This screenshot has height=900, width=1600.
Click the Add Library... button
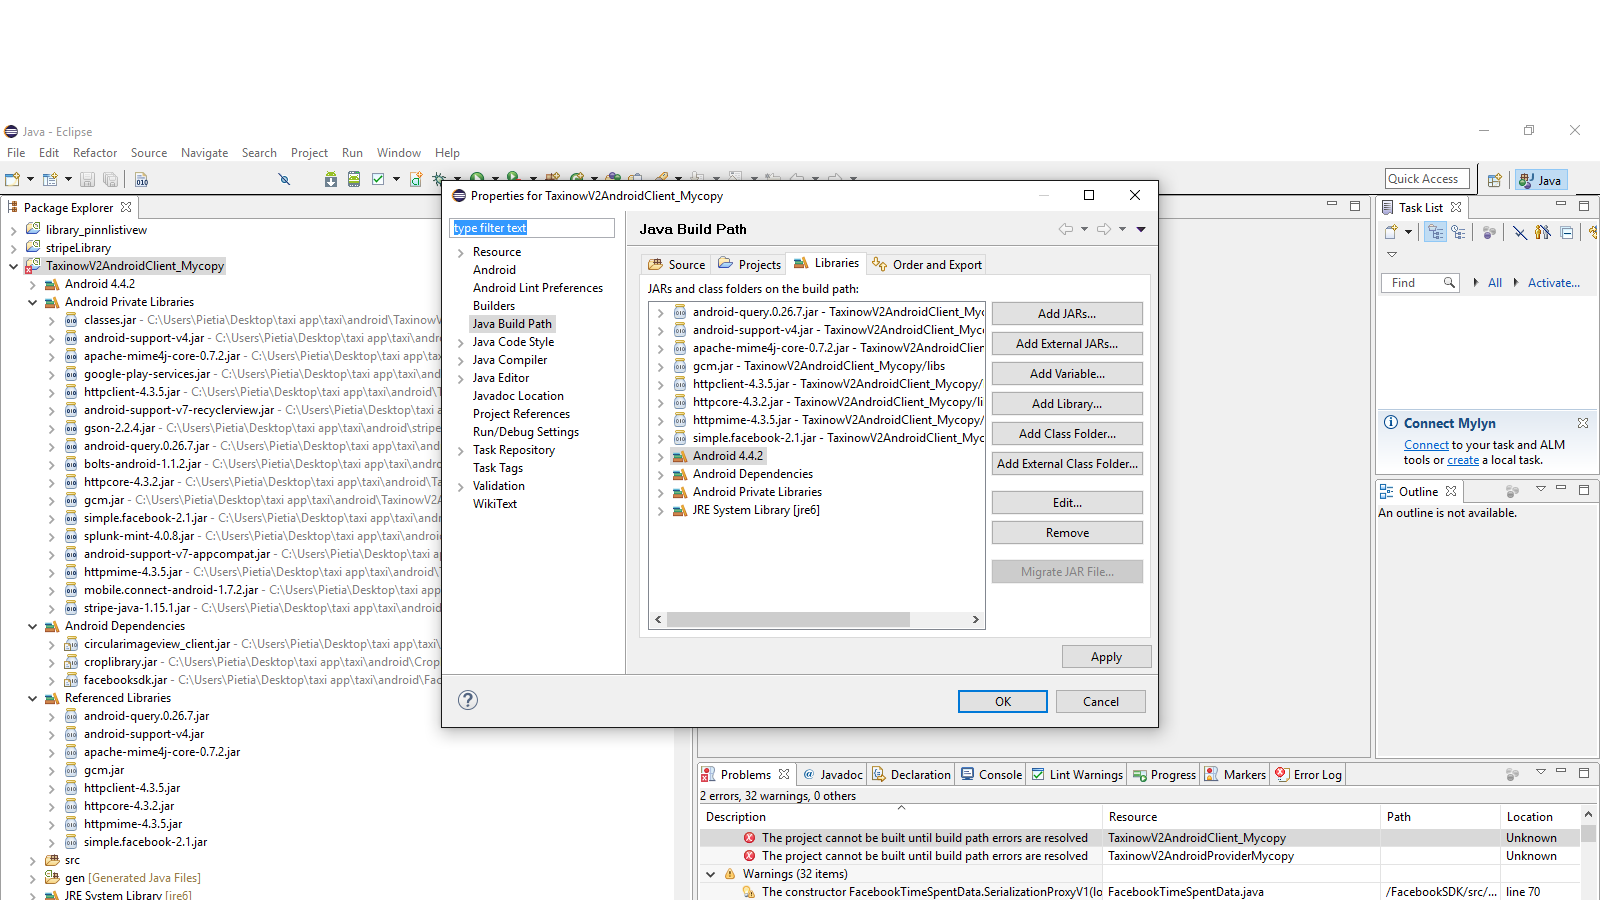tap(1067, 403)
